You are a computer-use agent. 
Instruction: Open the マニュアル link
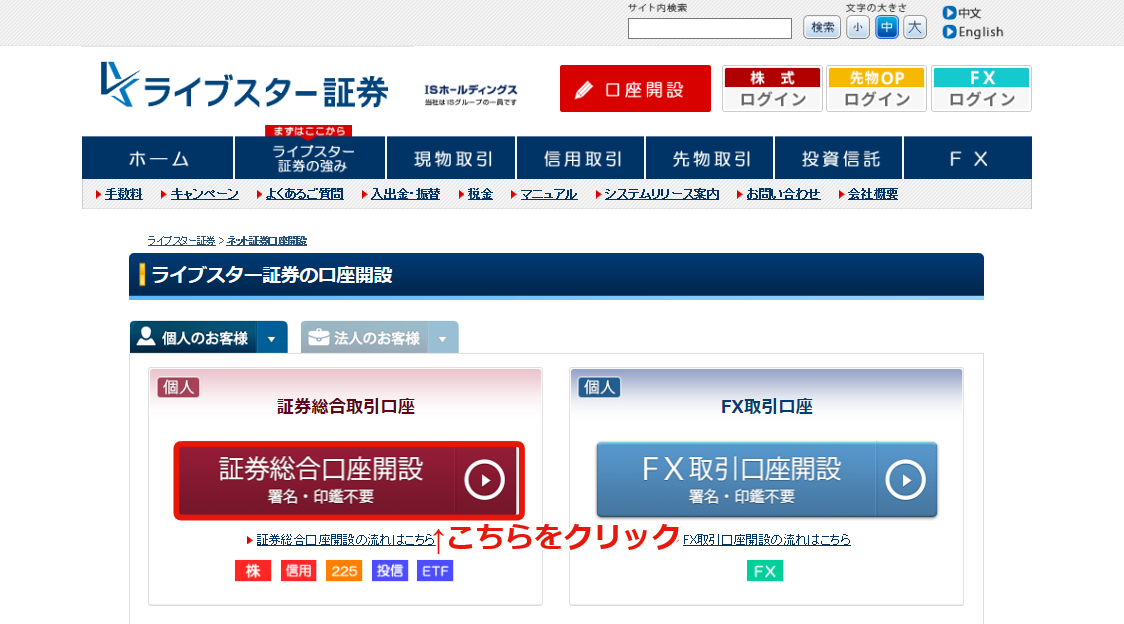click(548, 194)
